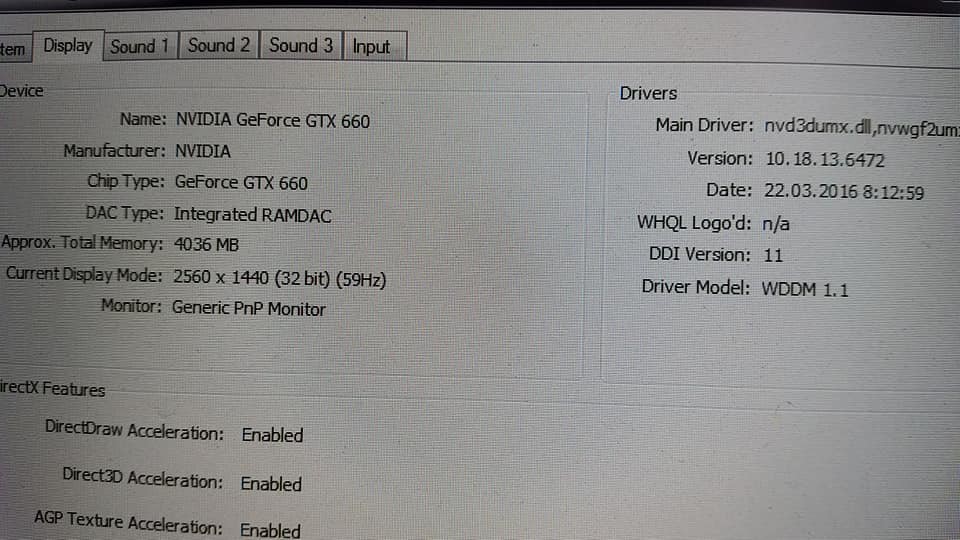Click the Manufacturer value NVIDIA
Viewport: 960px width, 540px height.
click(x=203, y=151)
